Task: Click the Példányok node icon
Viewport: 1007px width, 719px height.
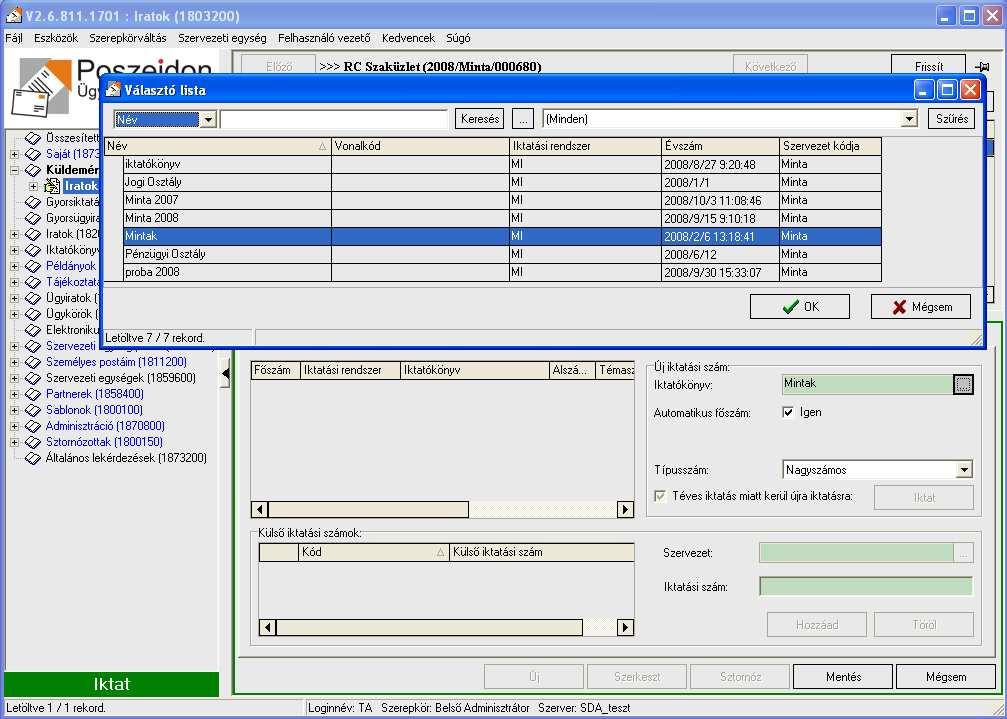Action: pyautogui.click(x=33, y=266)
